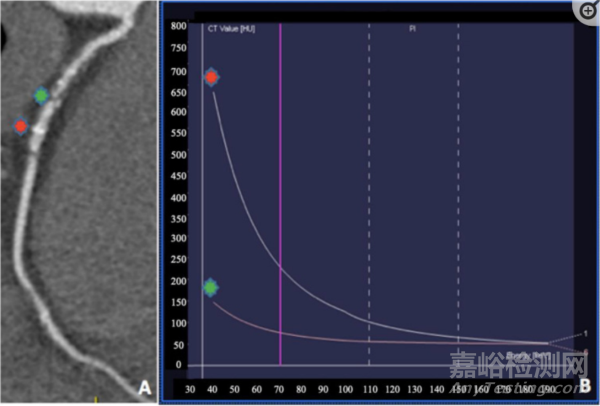Click the 400 value on the vertical axis

point(179,197)
